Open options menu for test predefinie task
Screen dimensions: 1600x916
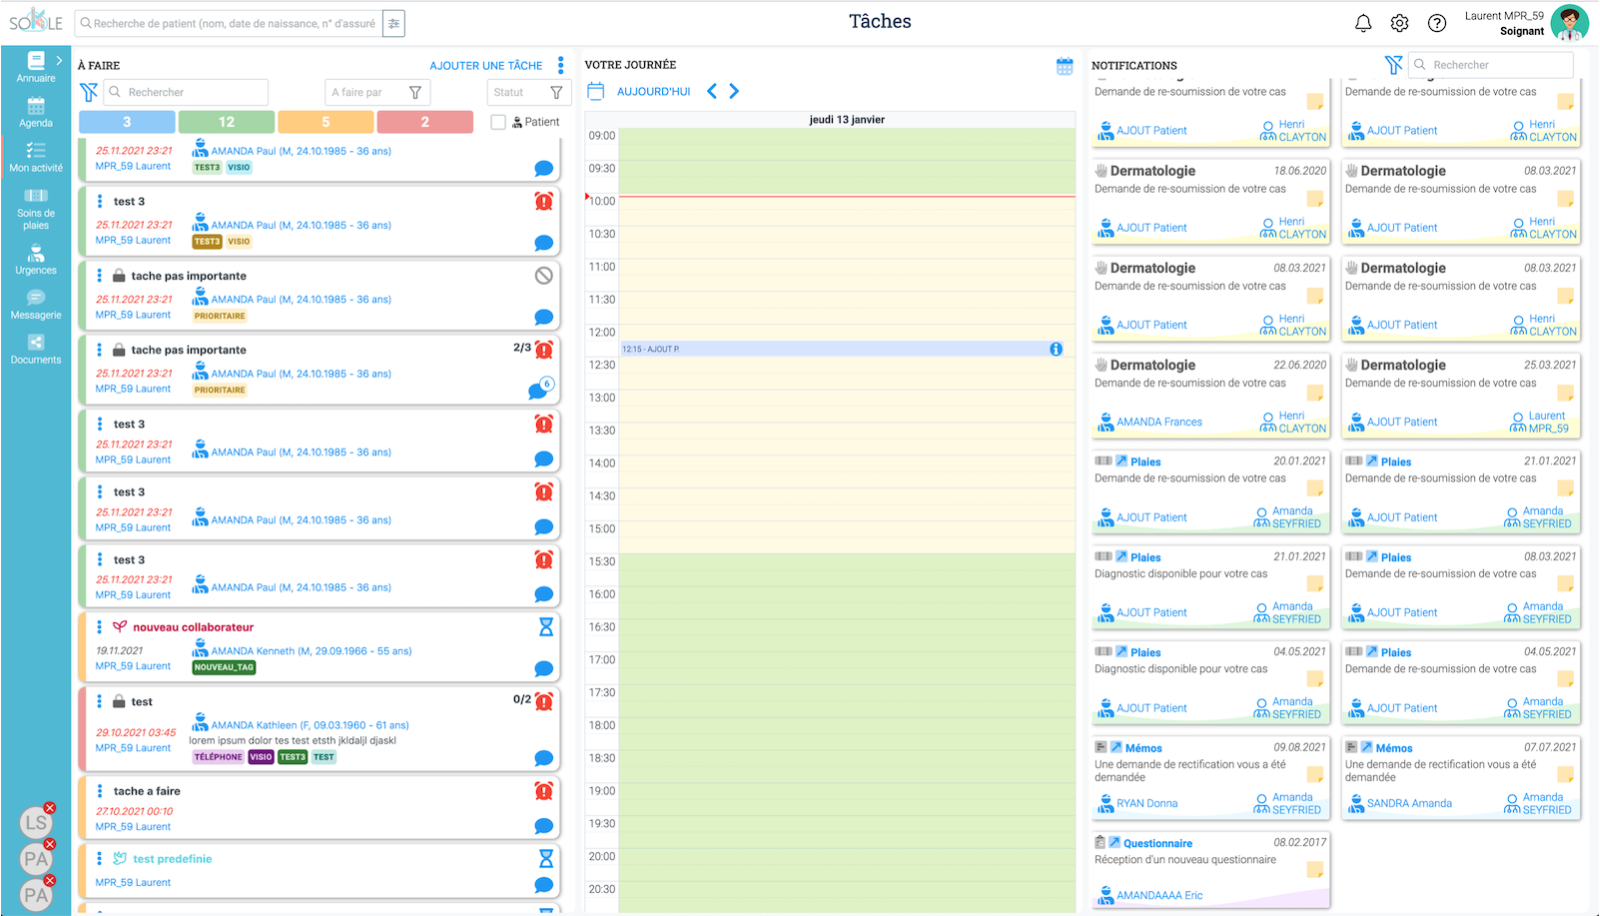pos(99,859)
